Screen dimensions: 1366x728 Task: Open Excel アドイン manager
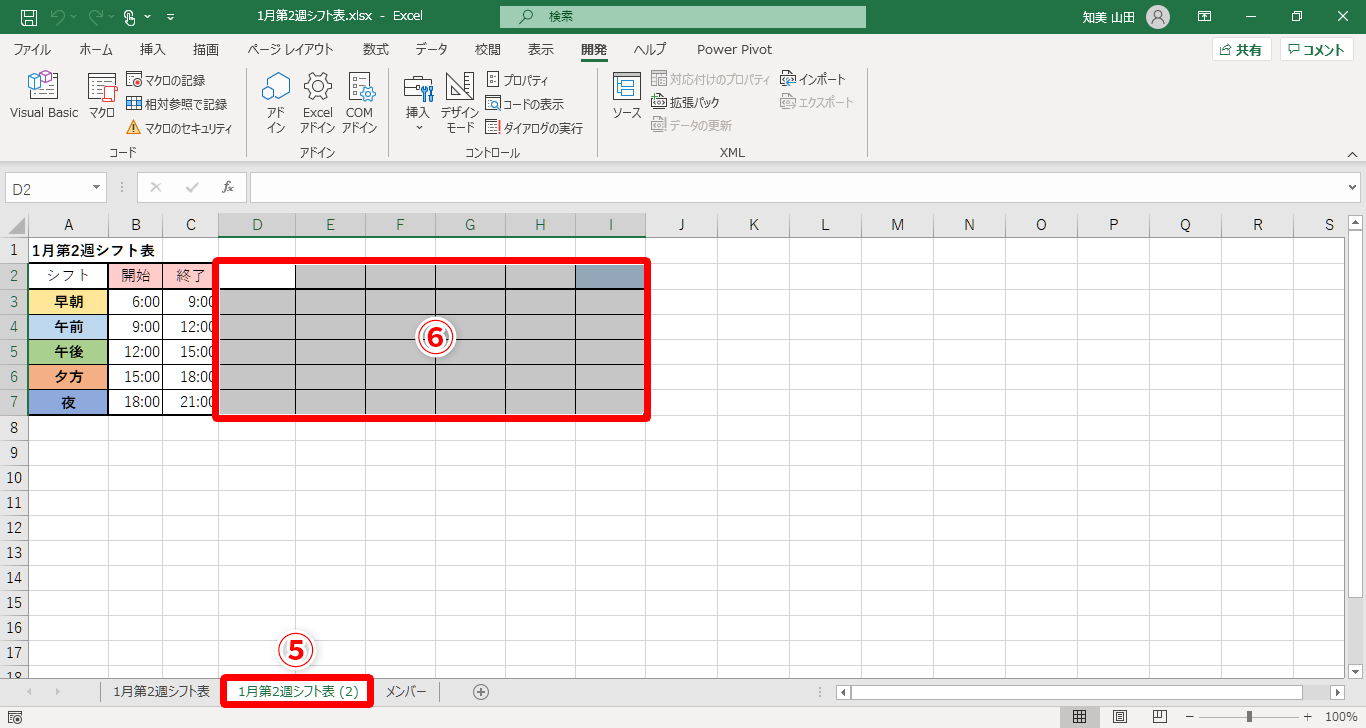(x=318, y=103)
